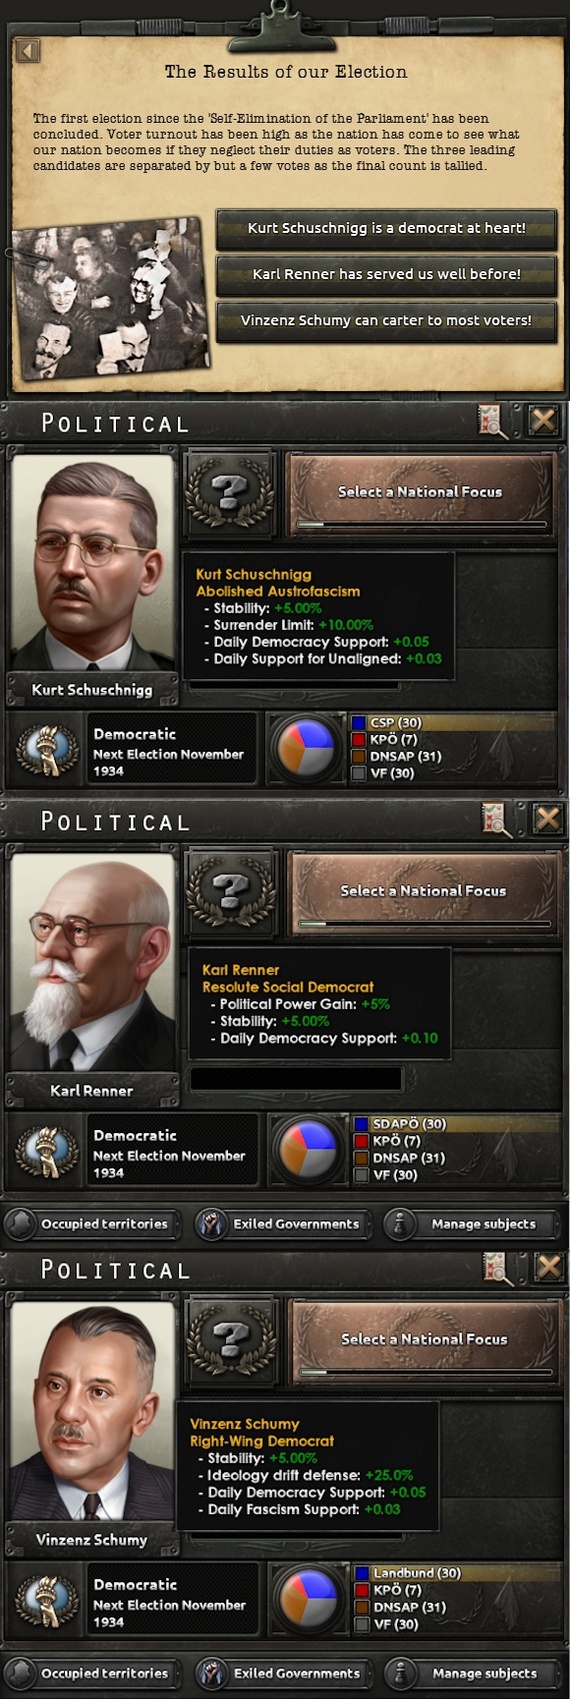Select Karl Renner has served us well before
570x1699 pixels.
point(386,274)
